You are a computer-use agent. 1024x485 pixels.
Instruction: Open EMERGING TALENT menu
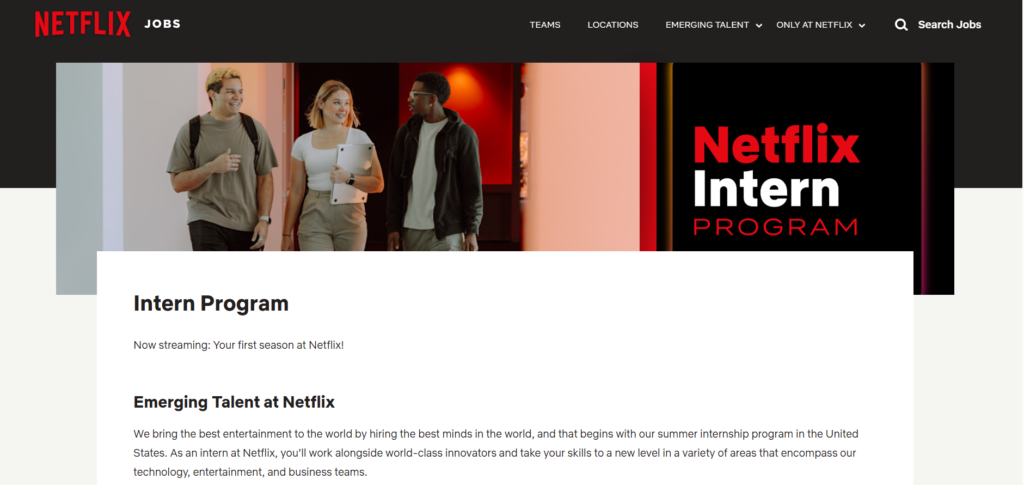tap(707, 25)
